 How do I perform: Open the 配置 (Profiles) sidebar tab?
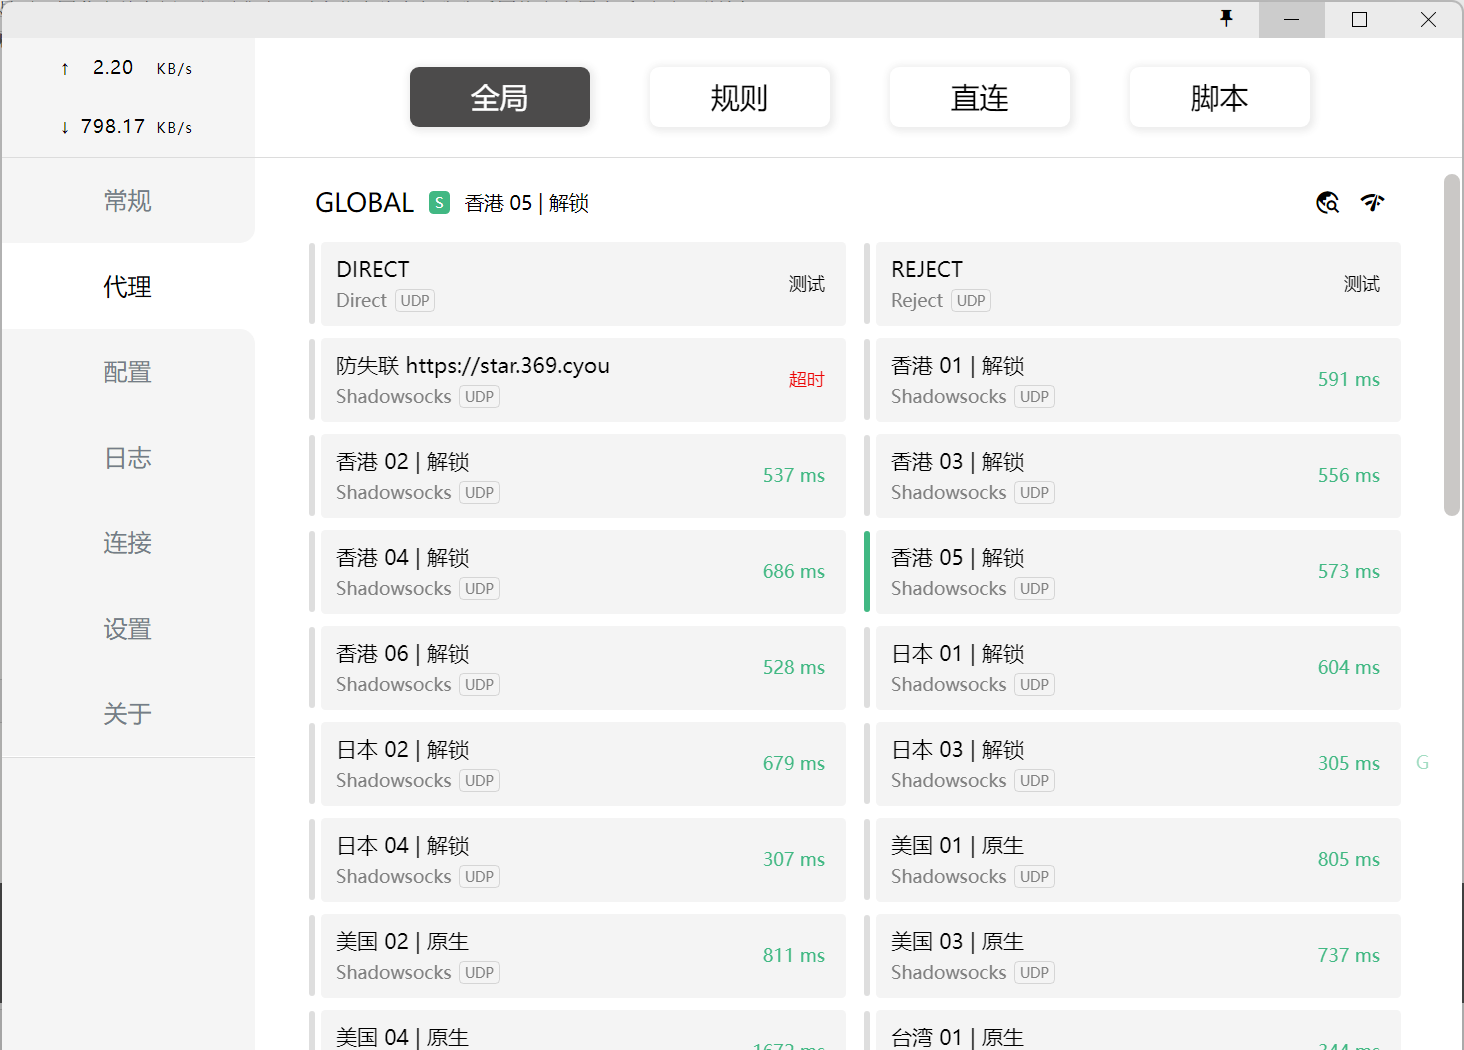click(128, 372)
